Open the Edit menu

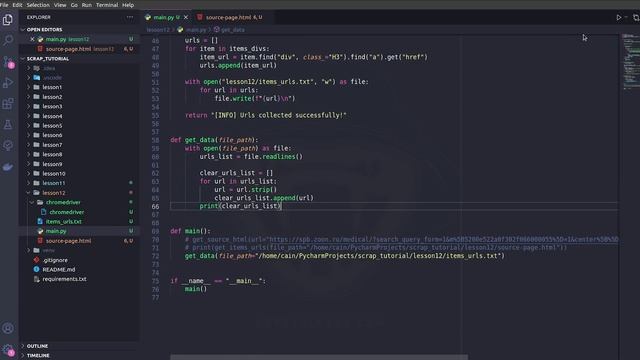[17, 5]
